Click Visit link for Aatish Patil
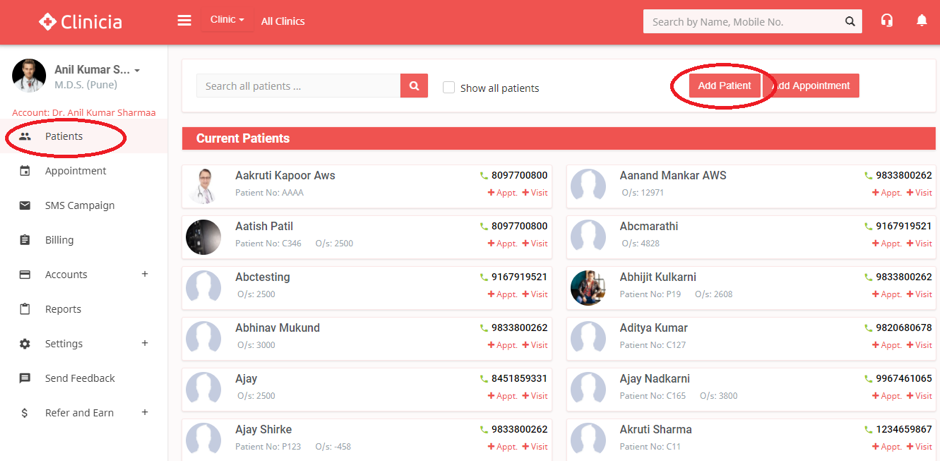This screenshot has height=461, width=940. point(535,243)
